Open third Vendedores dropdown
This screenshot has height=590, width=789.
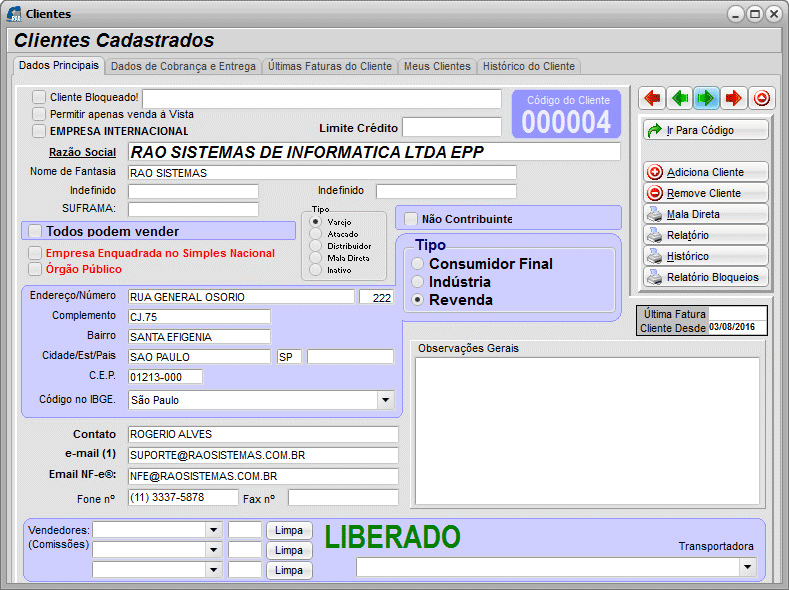tap(213, 570)
